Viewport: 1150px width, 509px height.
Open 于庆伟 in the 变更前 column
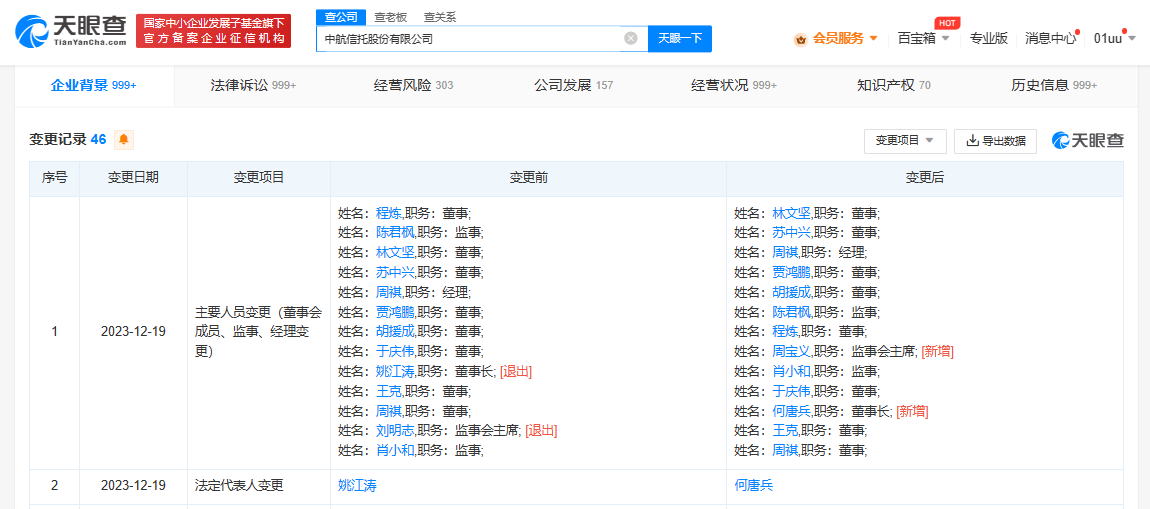pyautogui.click(x=395, y=351)
